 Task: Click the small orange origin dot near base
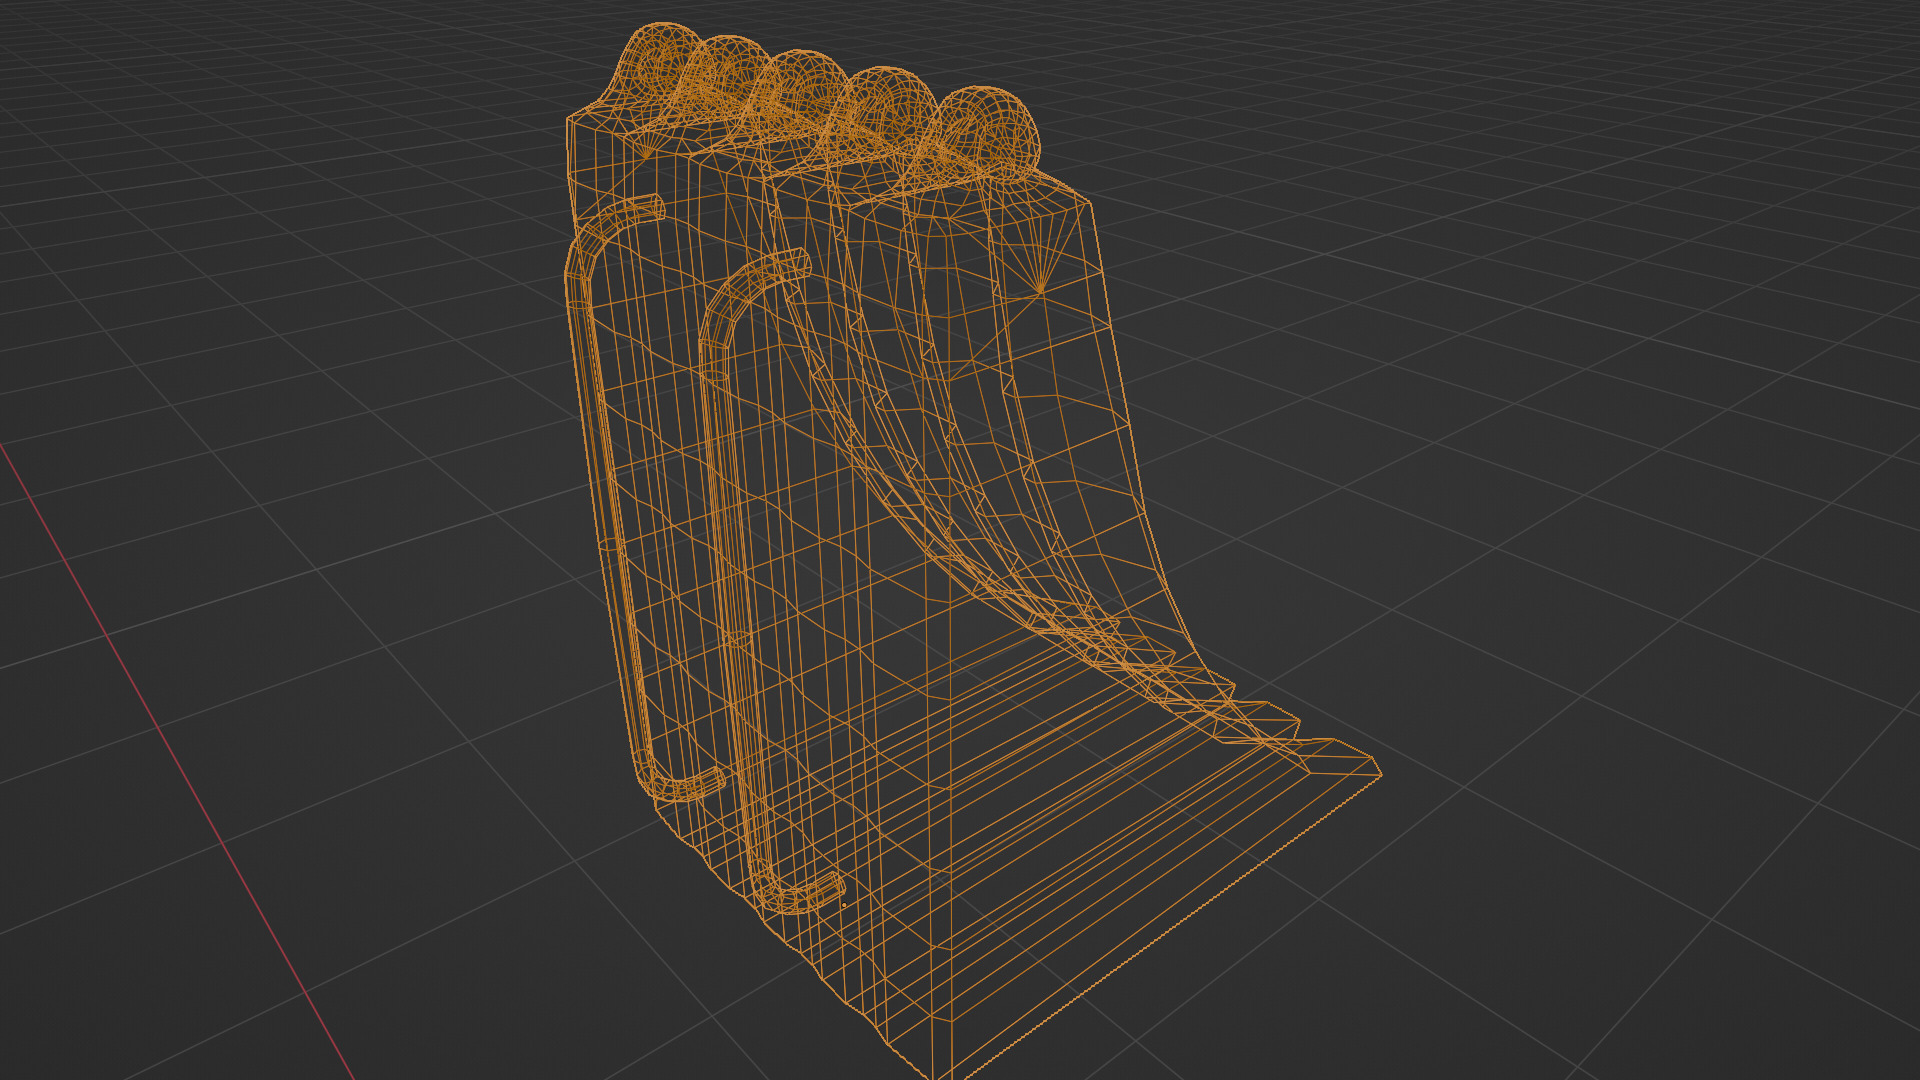843,906
